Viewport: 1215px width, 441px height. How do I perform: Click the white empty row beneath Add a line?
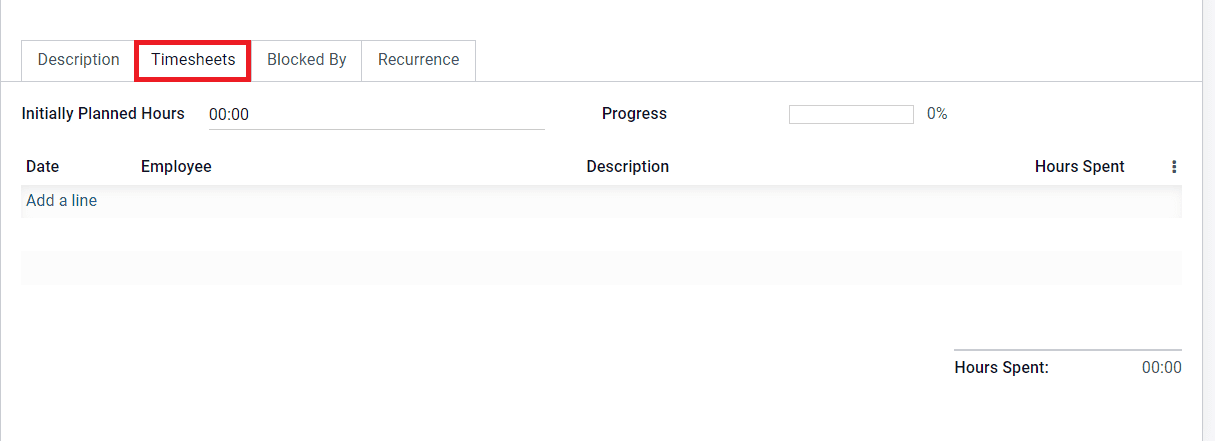(x=602, y=234)
